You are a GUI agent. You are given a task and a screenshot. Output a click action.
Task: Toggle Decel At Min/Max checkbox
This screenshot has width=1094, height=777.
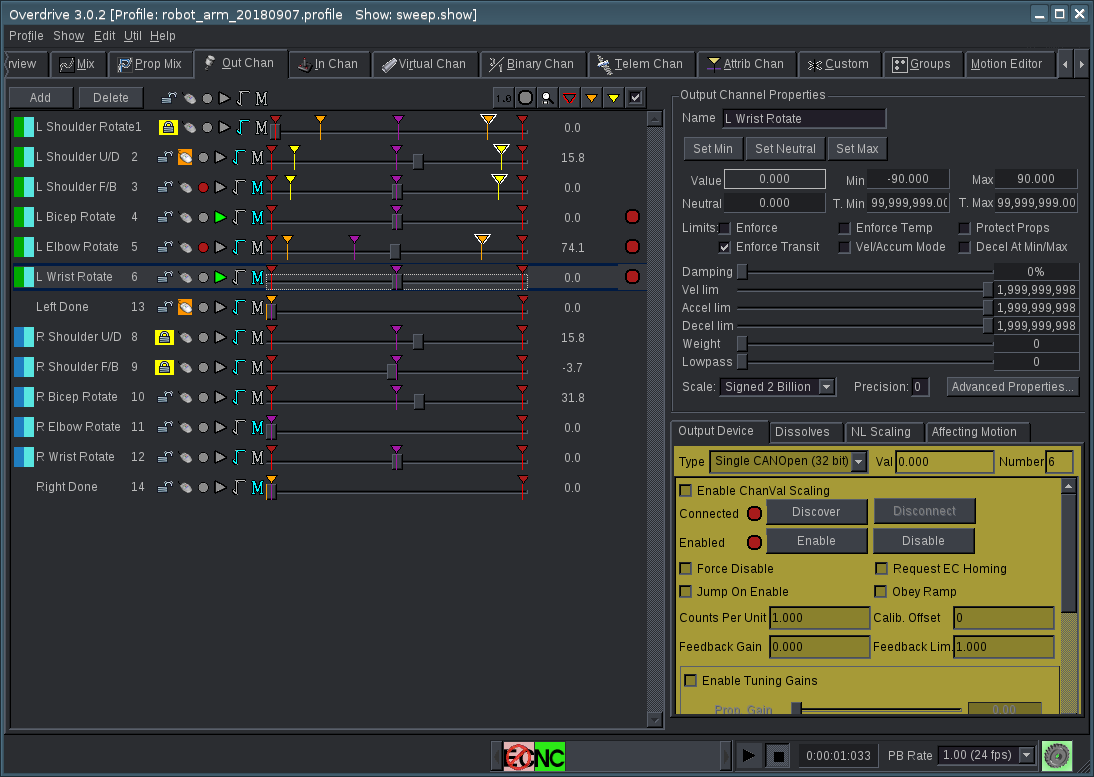964,247
